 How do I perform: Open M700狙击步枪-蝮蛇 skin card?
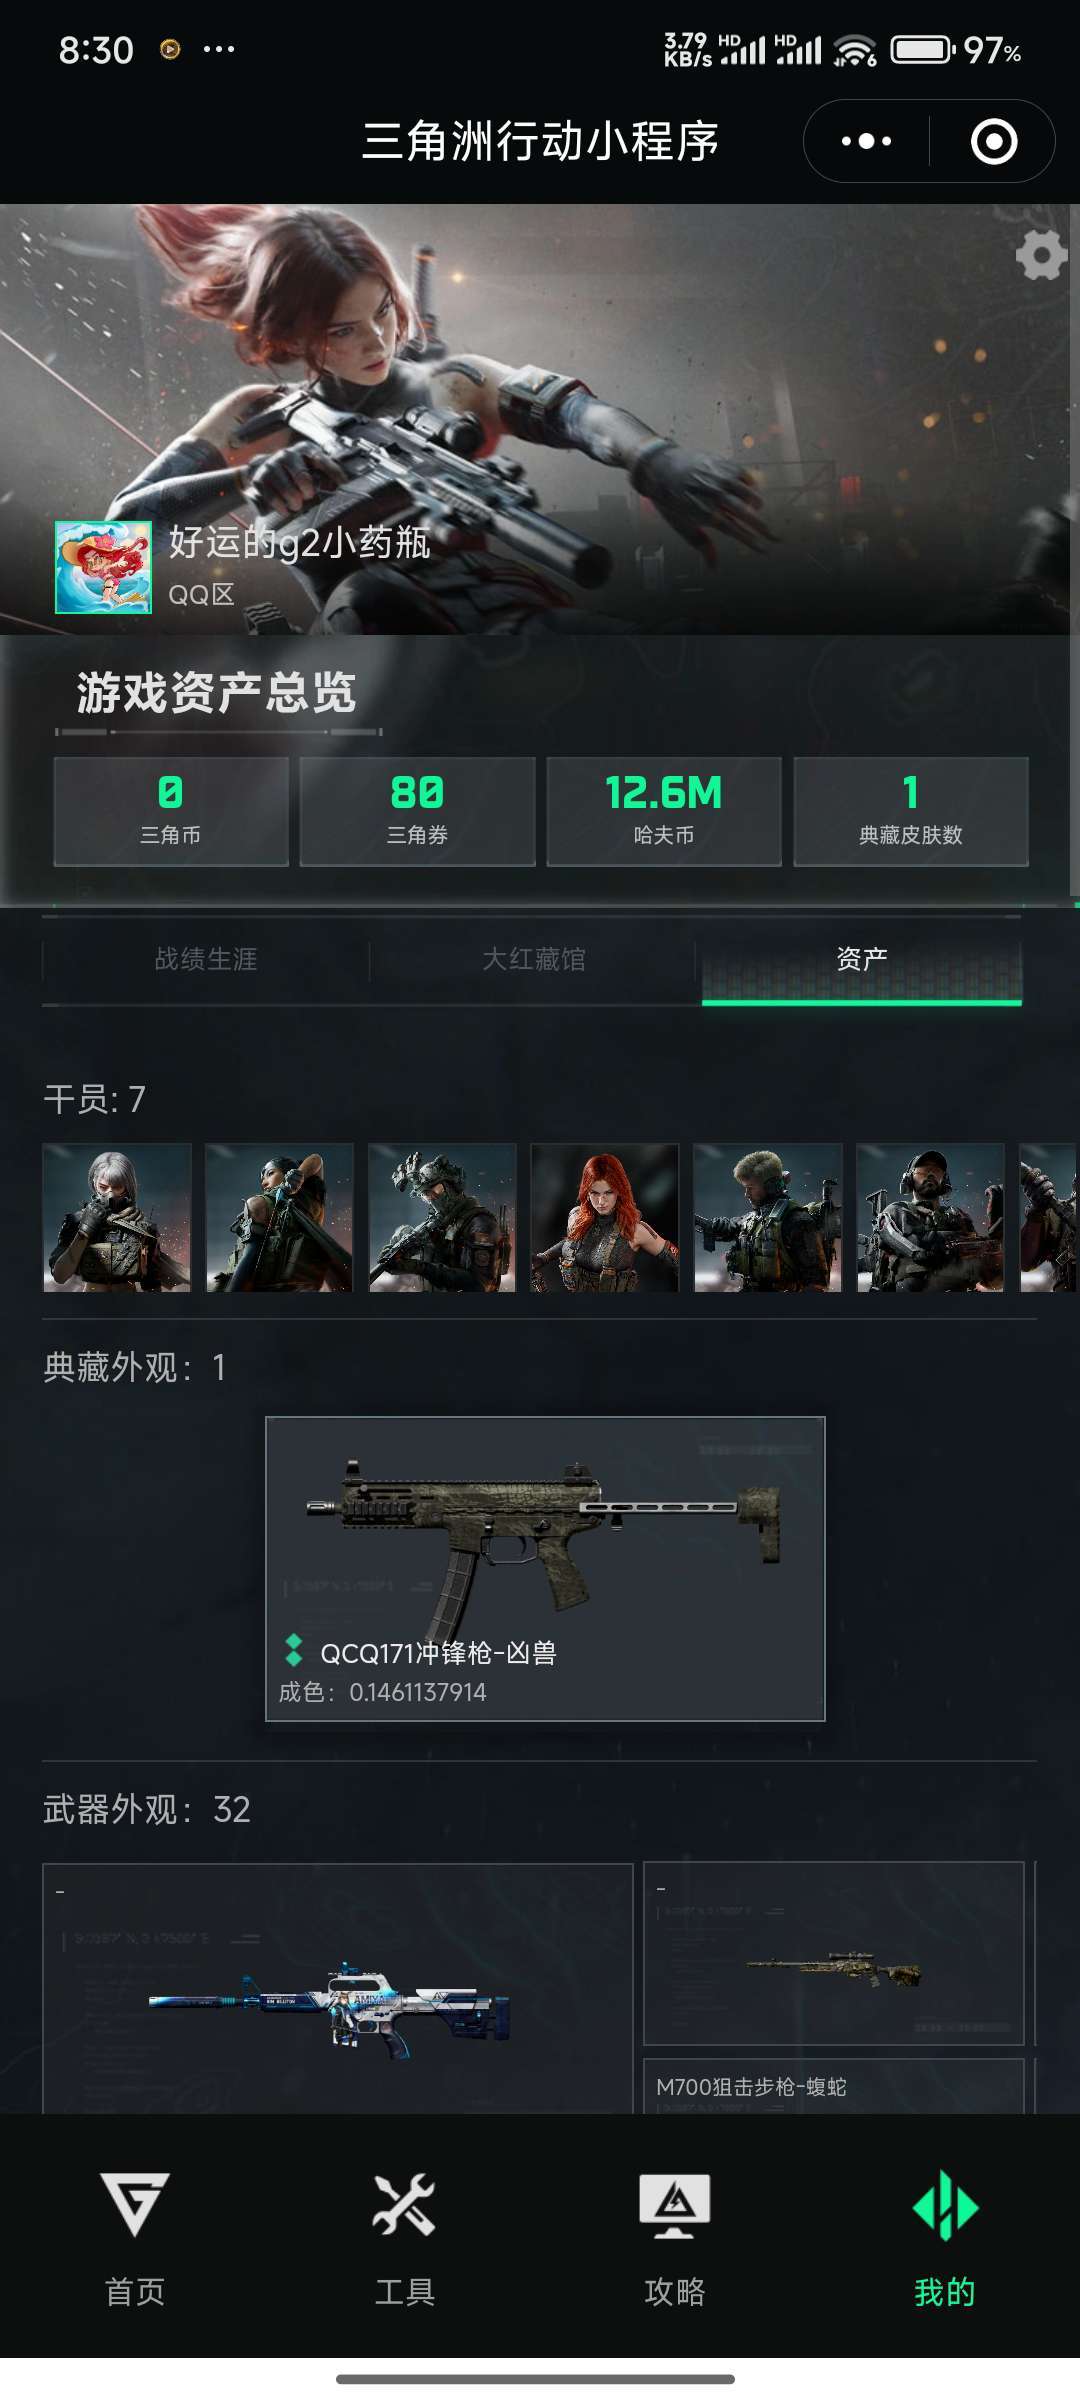pyautogui.click(x=834, y=1986)
